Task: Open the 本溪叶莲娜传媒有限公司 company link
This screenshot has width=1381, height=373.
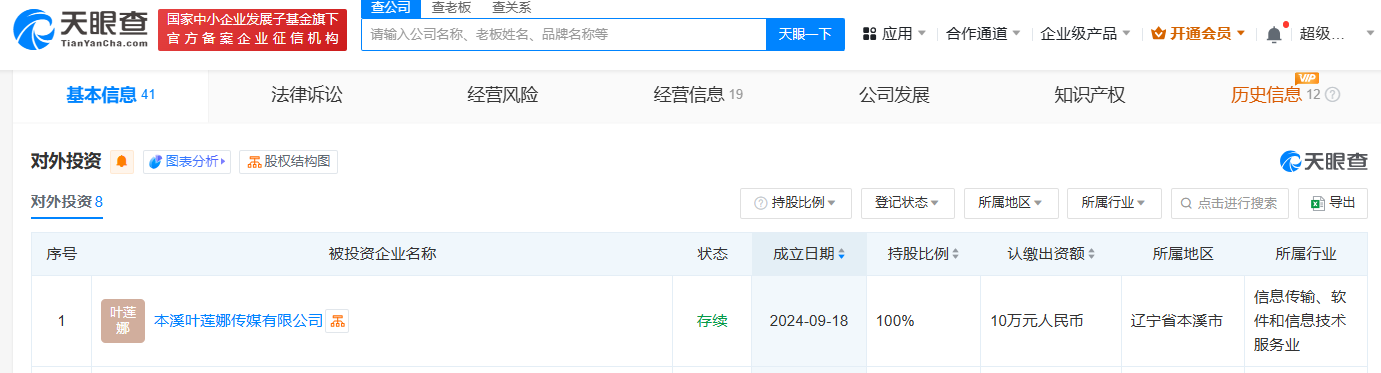Action: (239, 321)
